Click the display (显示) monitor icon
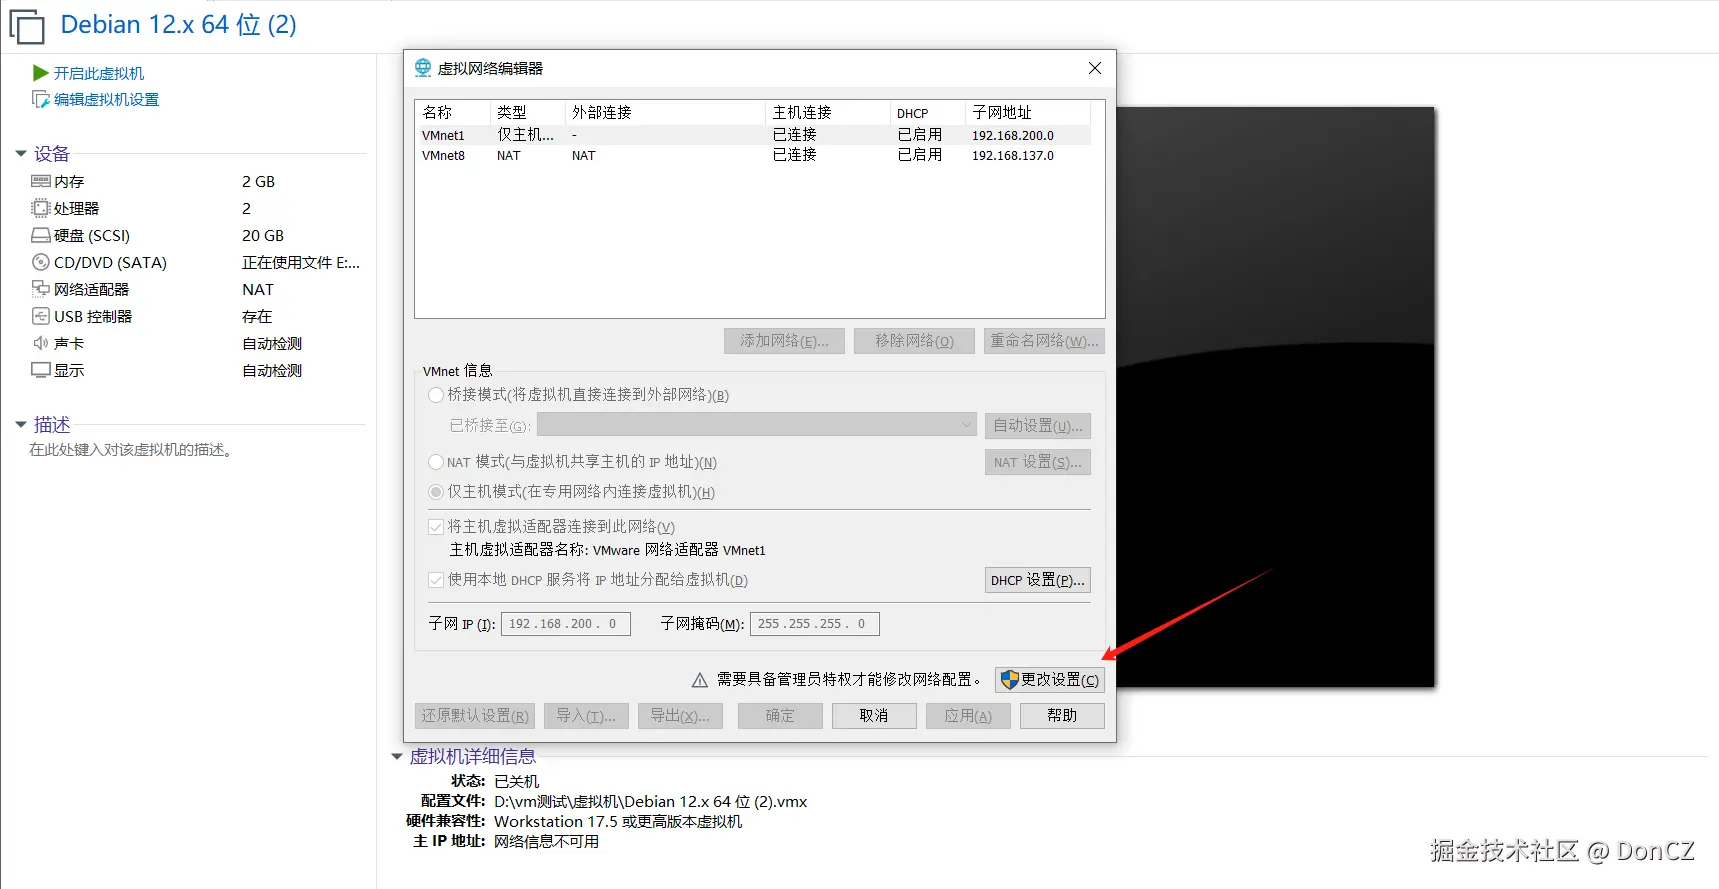The height and width of the screenshot is (889, 1719). click(x=41, y=370)
